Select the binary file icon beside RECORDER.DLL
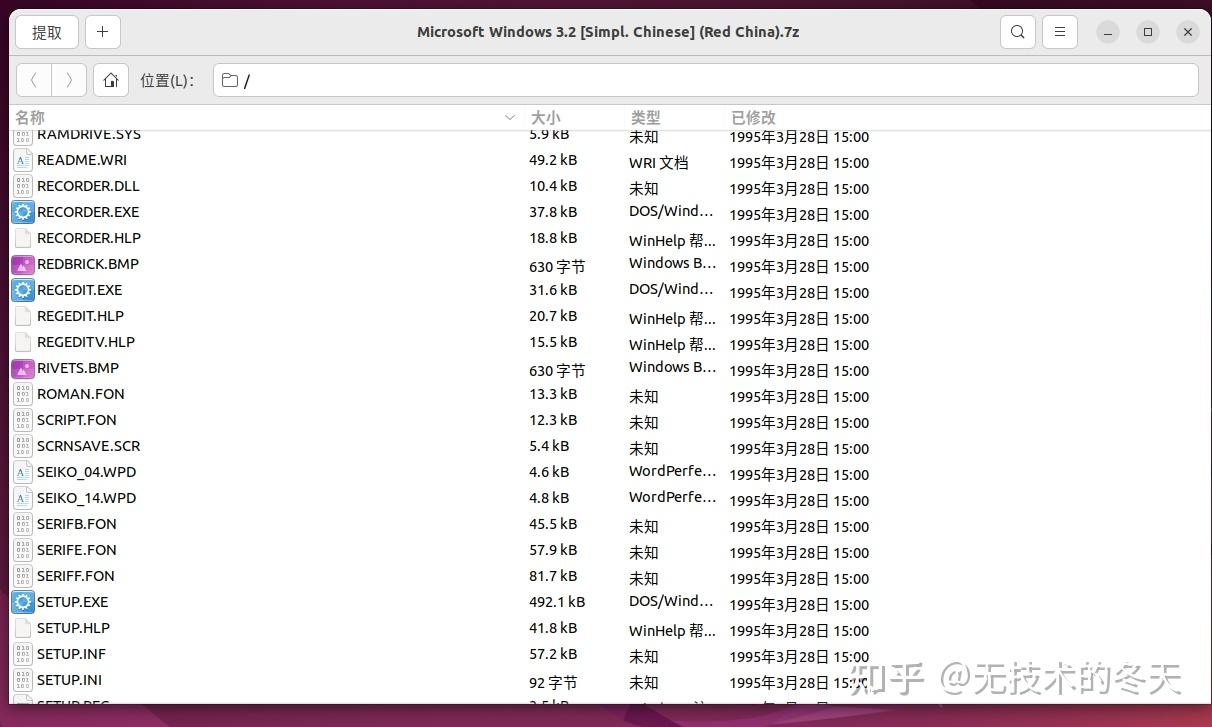1212x727 pixels. (x=22, y=186)
